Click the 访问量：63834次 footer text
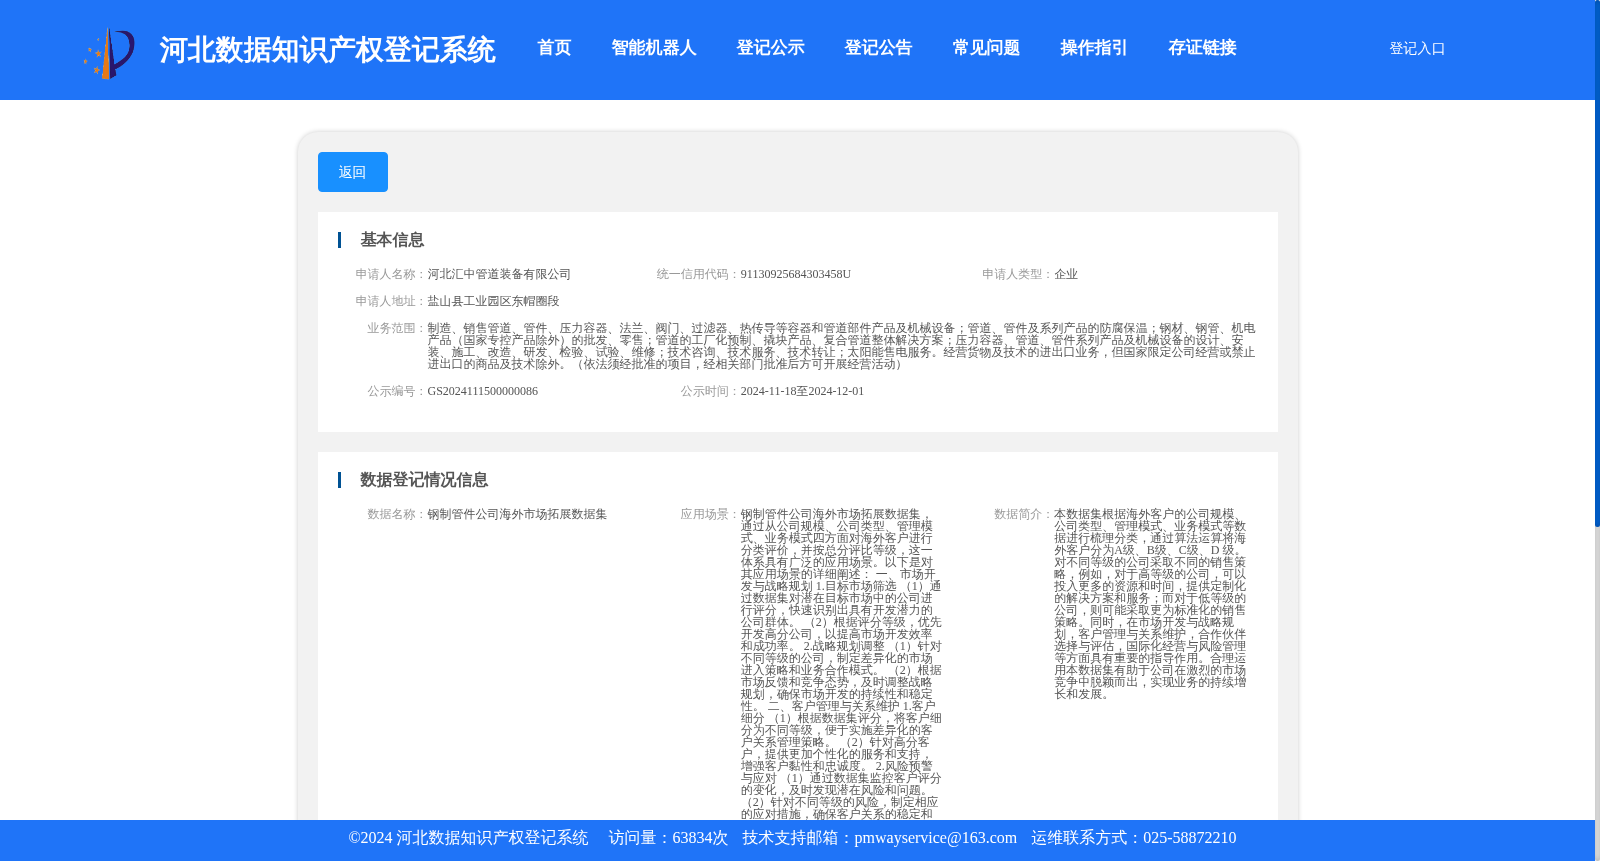Viewport: 1600px width, 861px height. point(668,838)
